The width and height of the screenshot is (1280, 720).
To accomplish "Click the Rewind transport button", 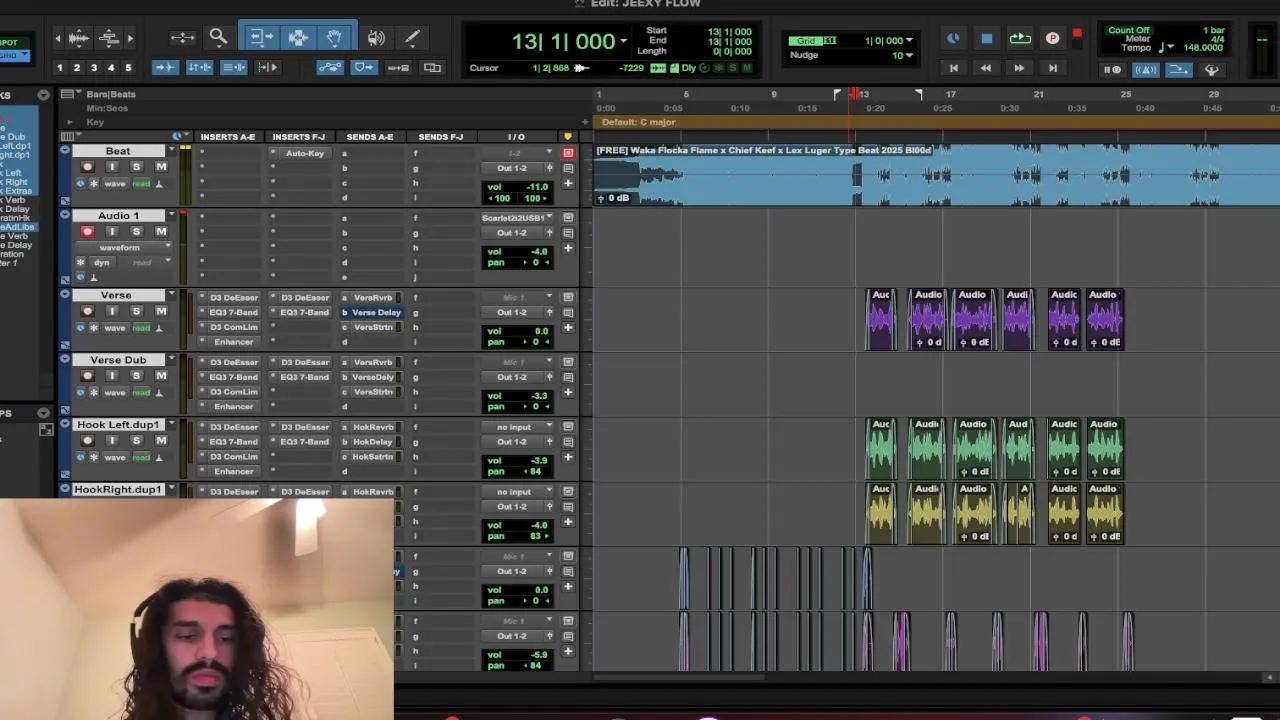I will [x=986, y=68].
